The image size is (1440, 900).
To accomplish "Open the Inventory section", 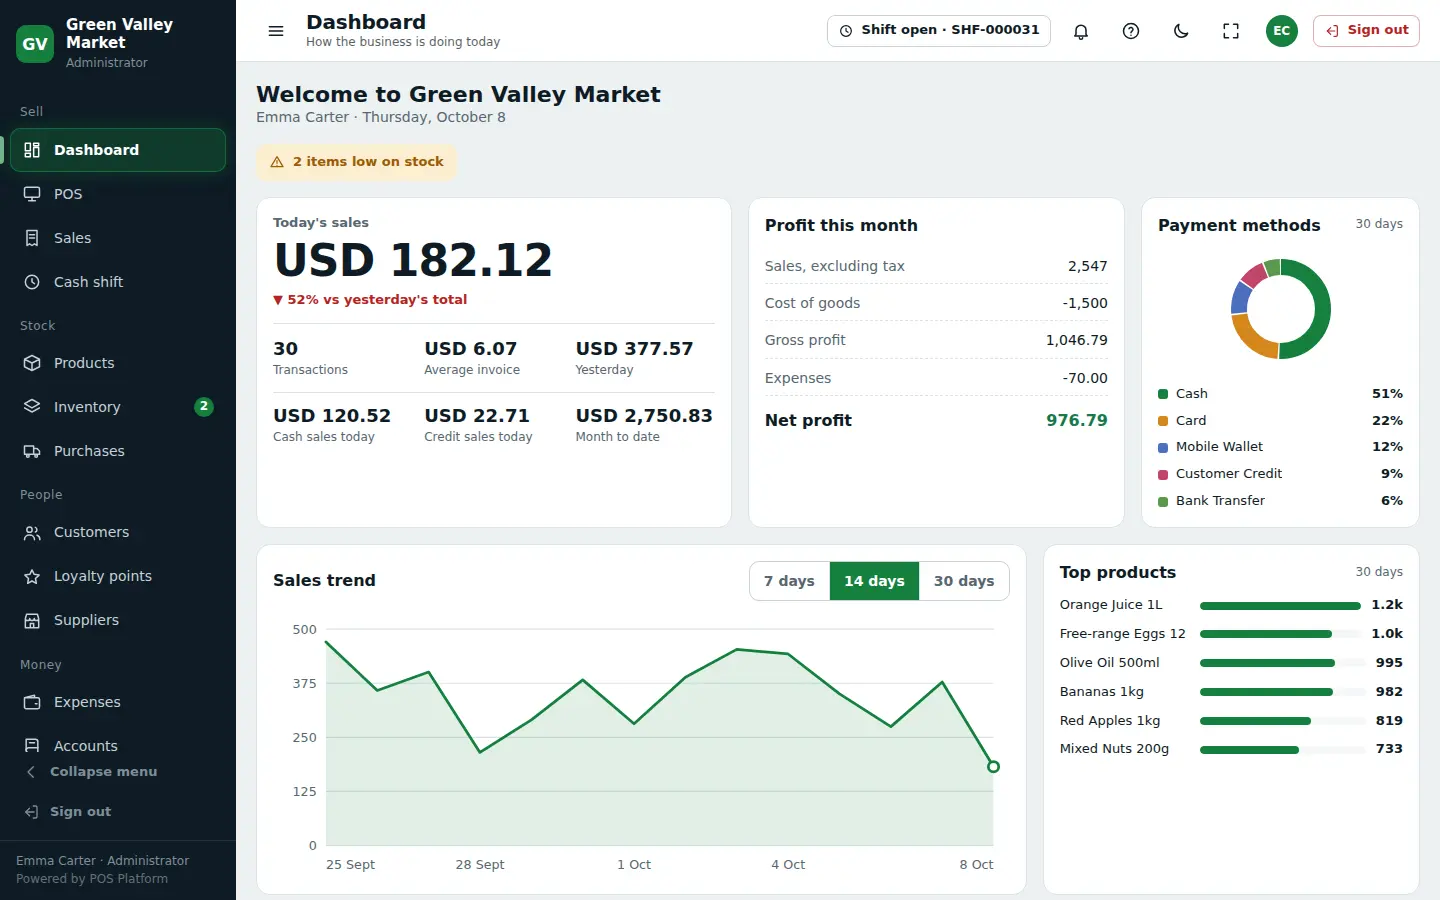I will click(x=117, y=407).
